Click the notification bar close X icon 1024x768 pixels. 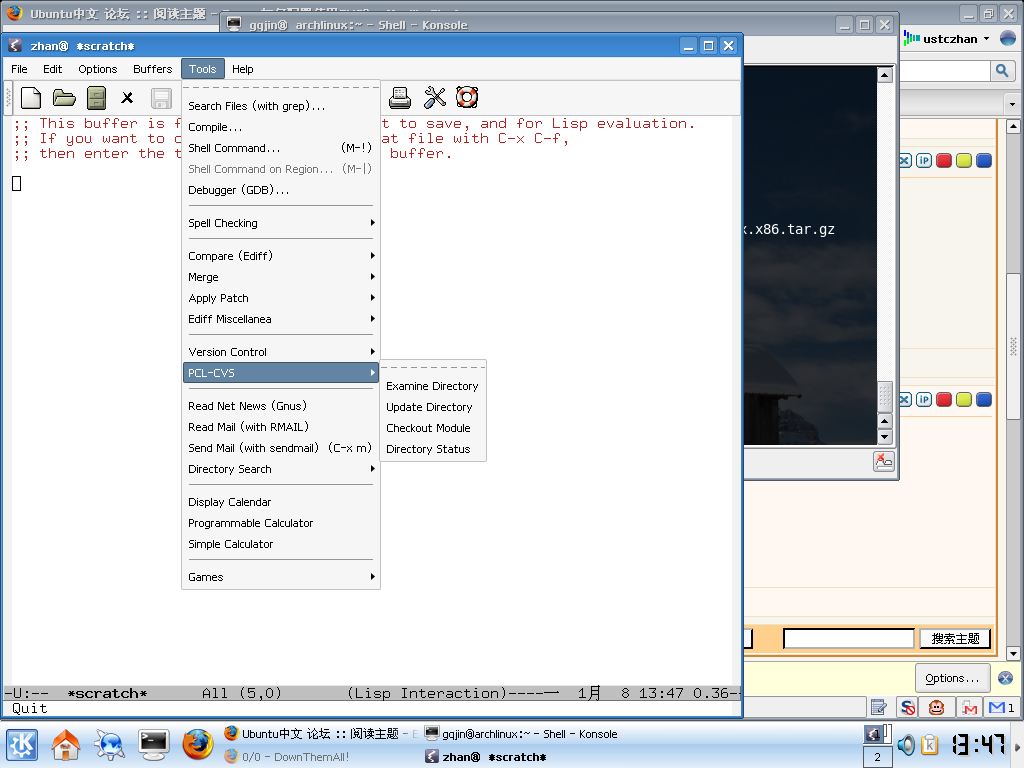tap(1006, 679)
